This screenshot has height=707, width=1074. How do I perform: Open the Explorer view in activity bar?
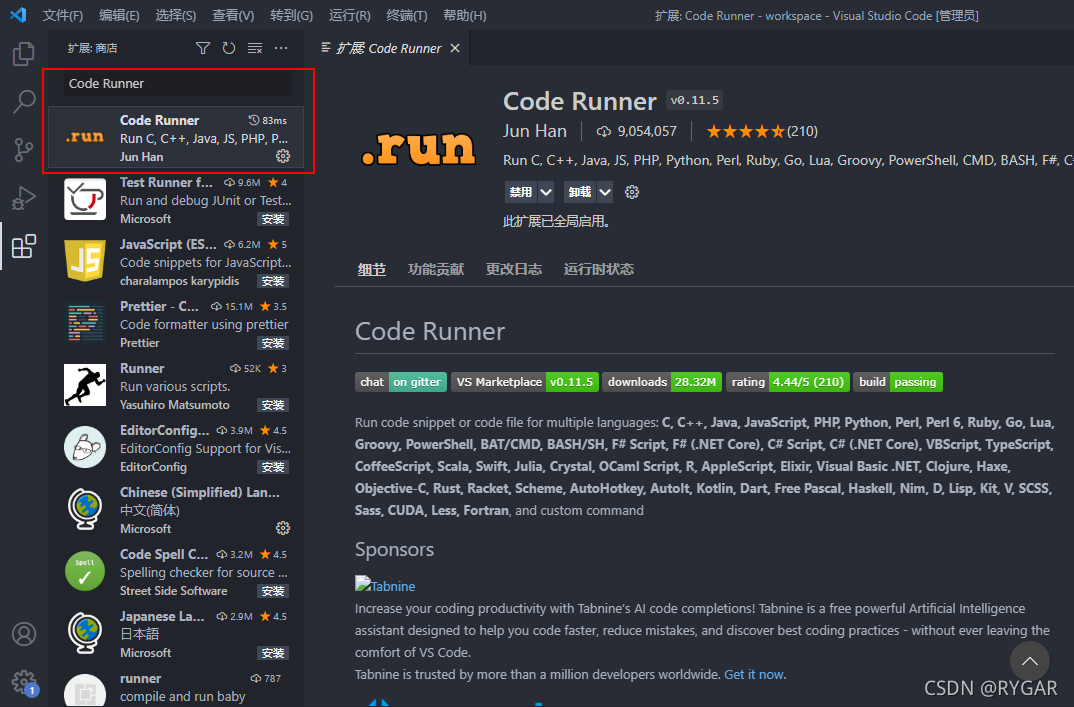coord(23,53)
